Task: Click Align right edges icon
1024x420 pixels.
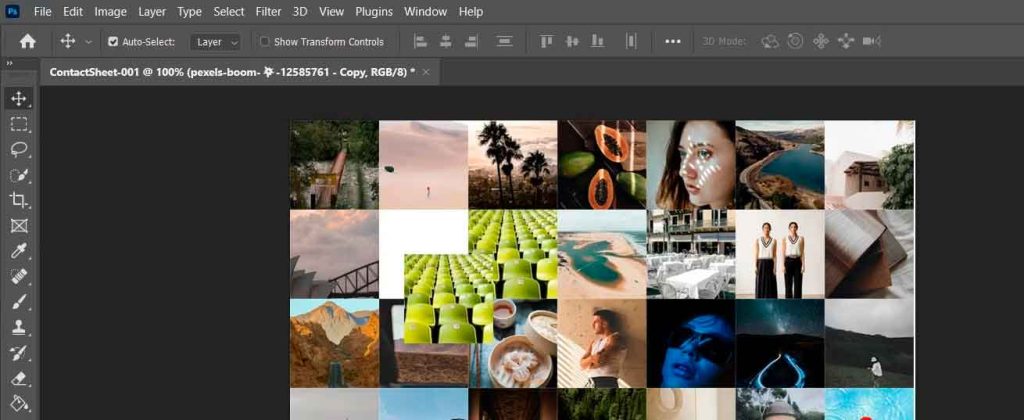Action: pyautogui.click(x=471, y=42)
